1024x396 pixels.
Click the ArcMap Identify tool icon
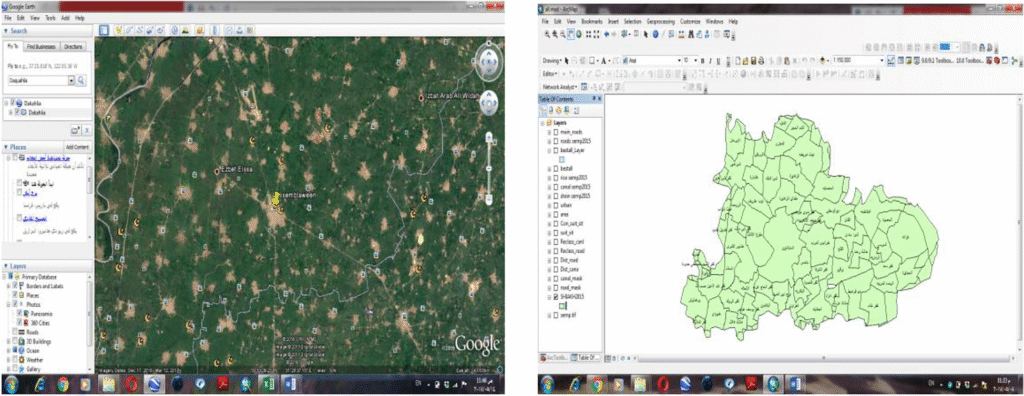coord(655,34)
